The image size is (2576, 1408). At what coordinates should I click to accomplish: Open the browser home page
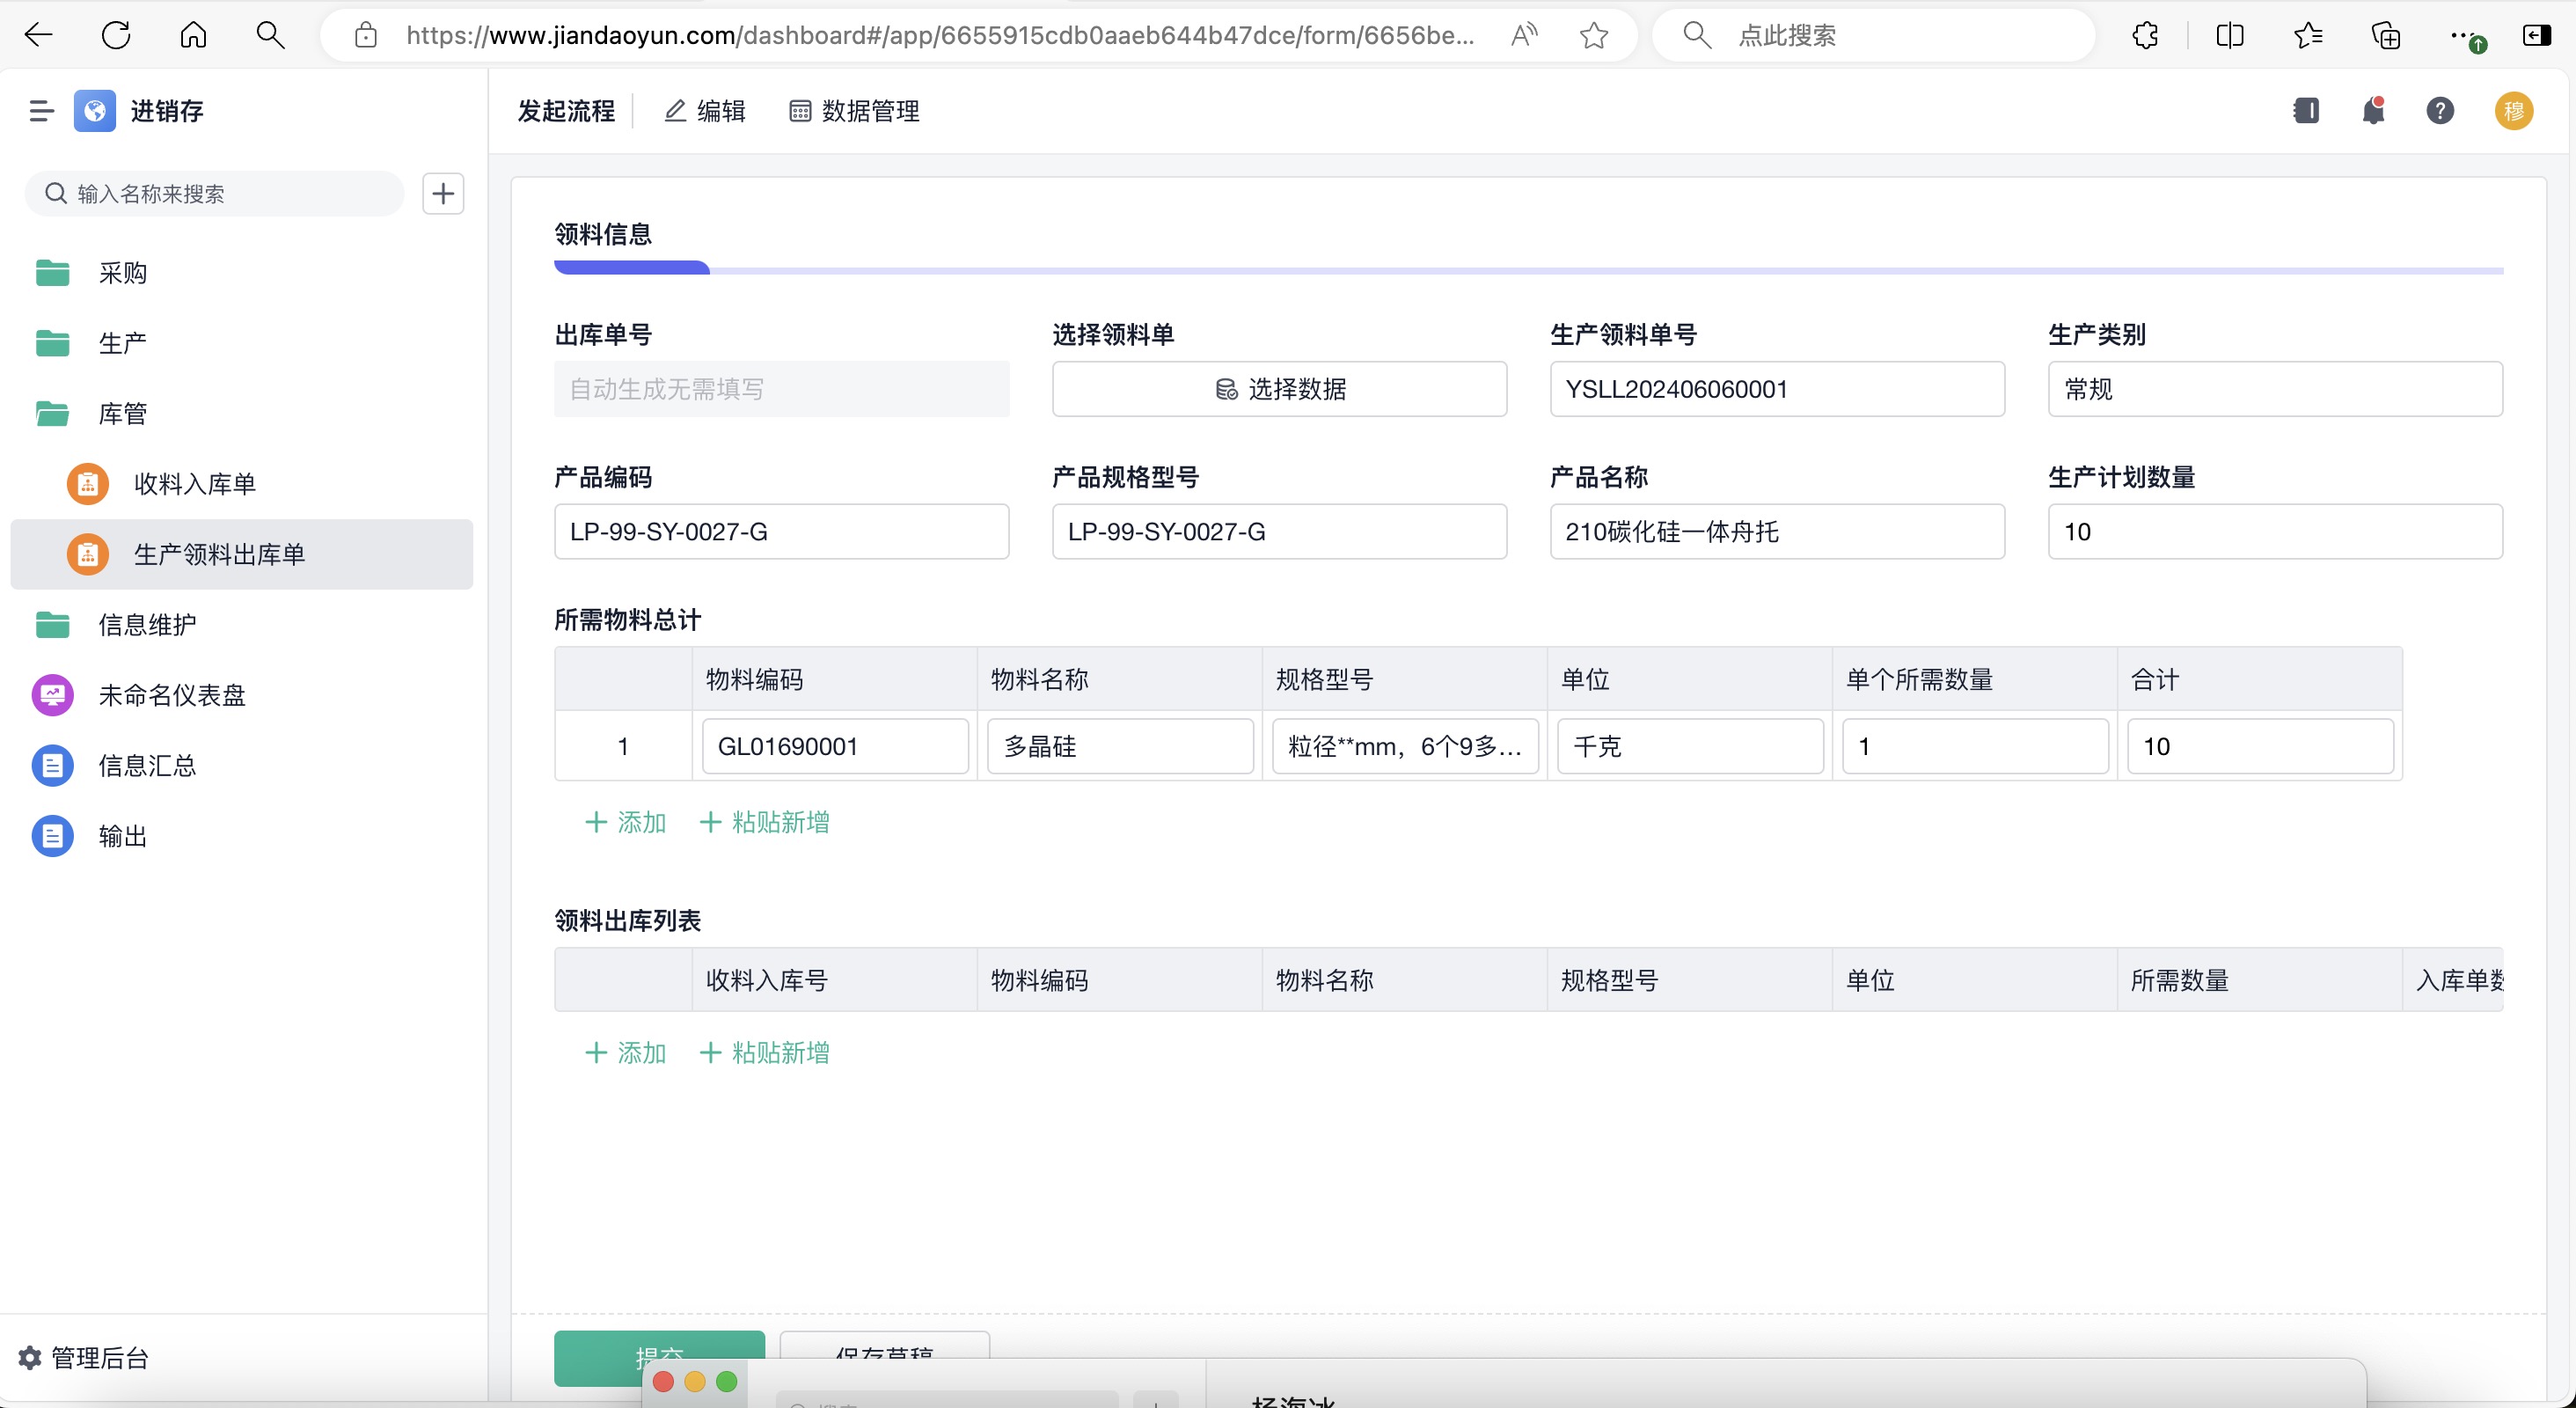pyautogui.click(x=193, y=36)
